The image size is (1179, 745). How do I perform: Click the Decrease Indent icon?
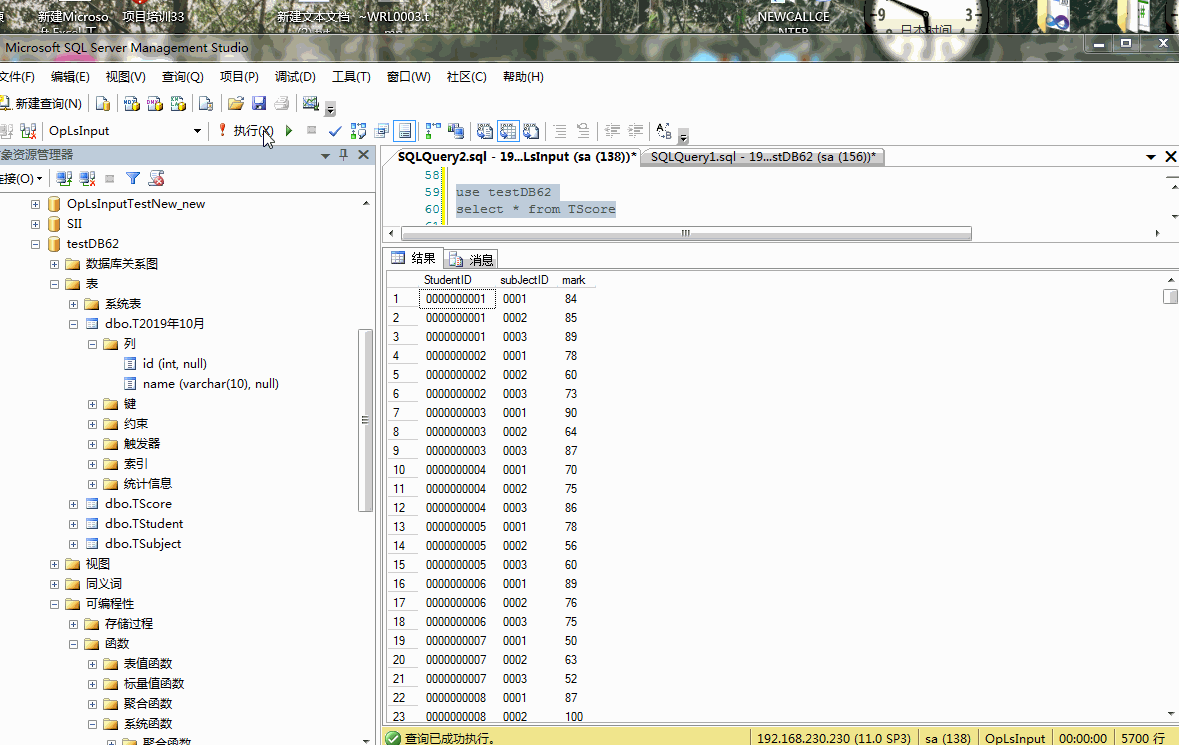pos(613,131)
